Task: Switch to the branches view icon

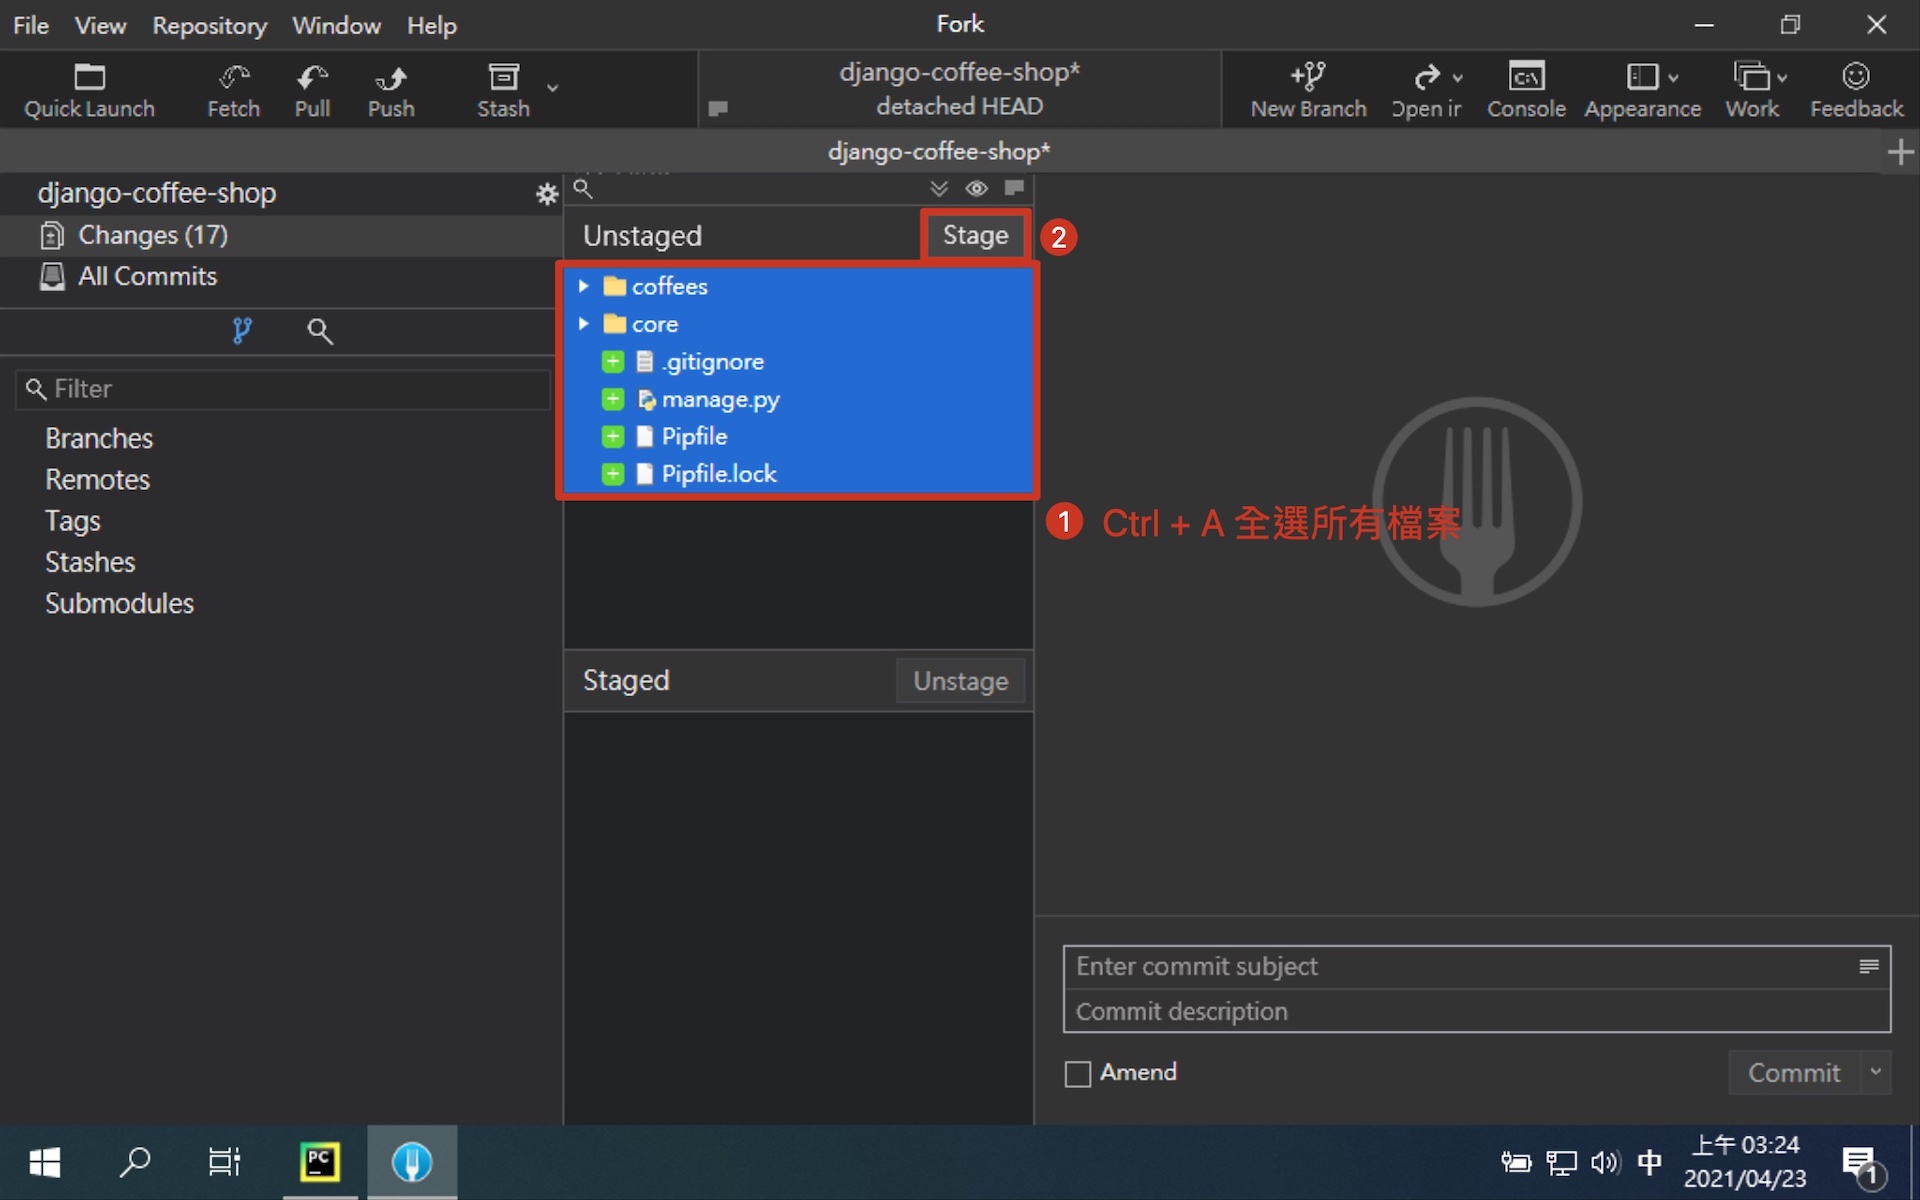Action: click(x=242, y=330)
